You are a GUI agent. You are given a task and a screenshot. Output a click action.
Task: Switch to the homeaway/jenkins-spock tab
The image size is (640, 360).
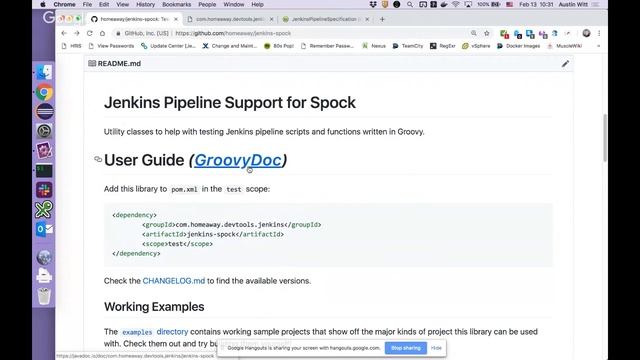point(133,19)
